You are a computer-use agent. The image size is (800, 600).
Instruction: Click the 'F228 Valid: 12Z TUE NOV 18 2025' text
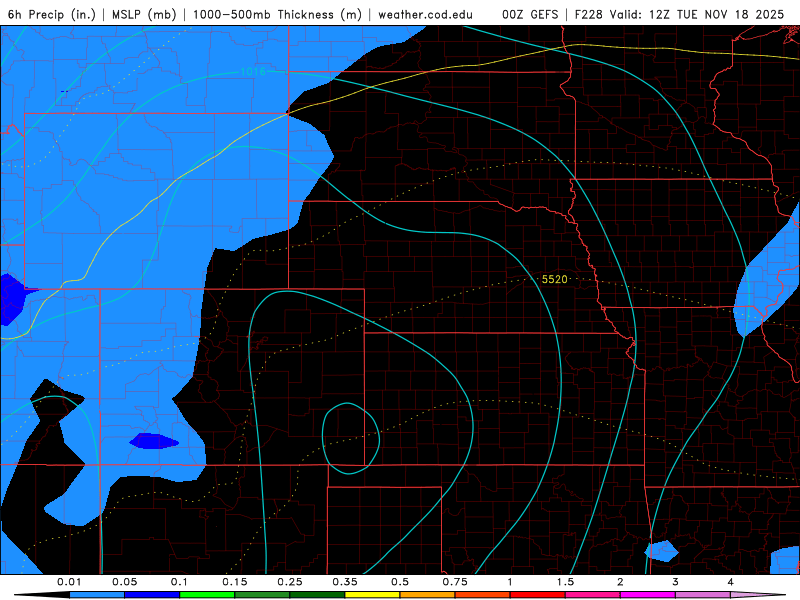(x=679, y=14)
